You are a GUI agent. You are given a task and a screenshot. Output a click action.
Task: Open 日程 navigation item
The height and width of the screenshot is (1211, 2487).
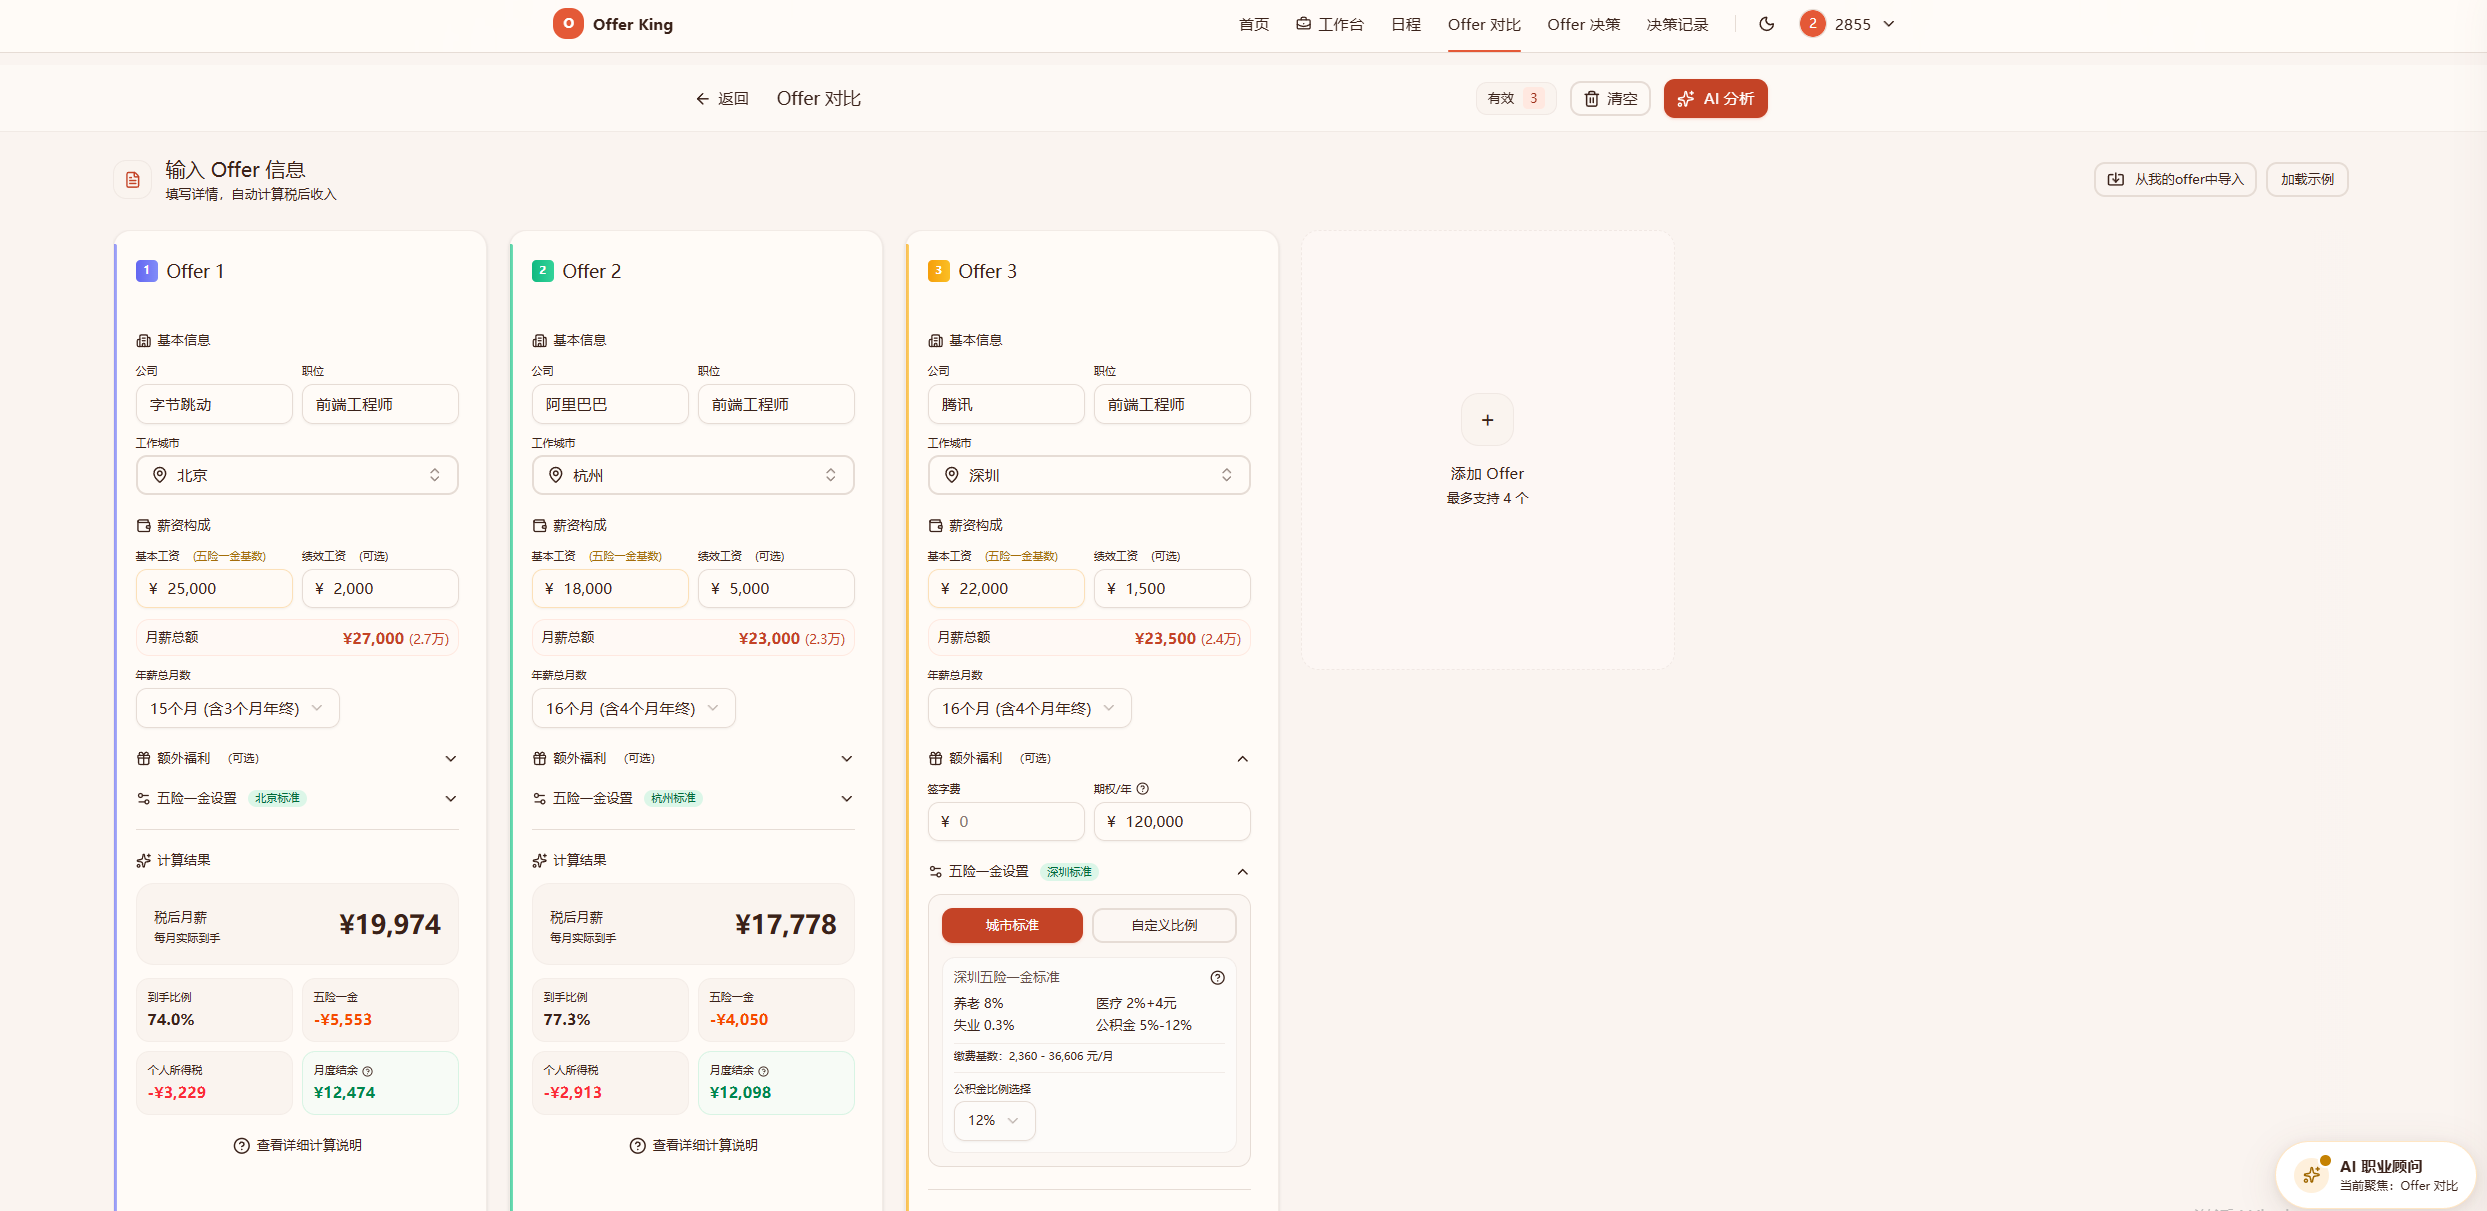[x=1406, y=24]
